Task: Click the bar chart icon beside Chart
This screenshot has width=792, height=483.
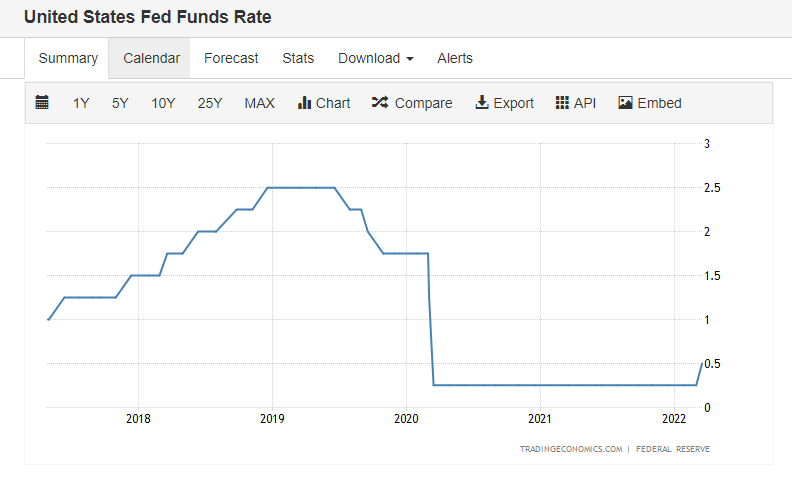Action: pyautogui.click(x=304, y=103)
